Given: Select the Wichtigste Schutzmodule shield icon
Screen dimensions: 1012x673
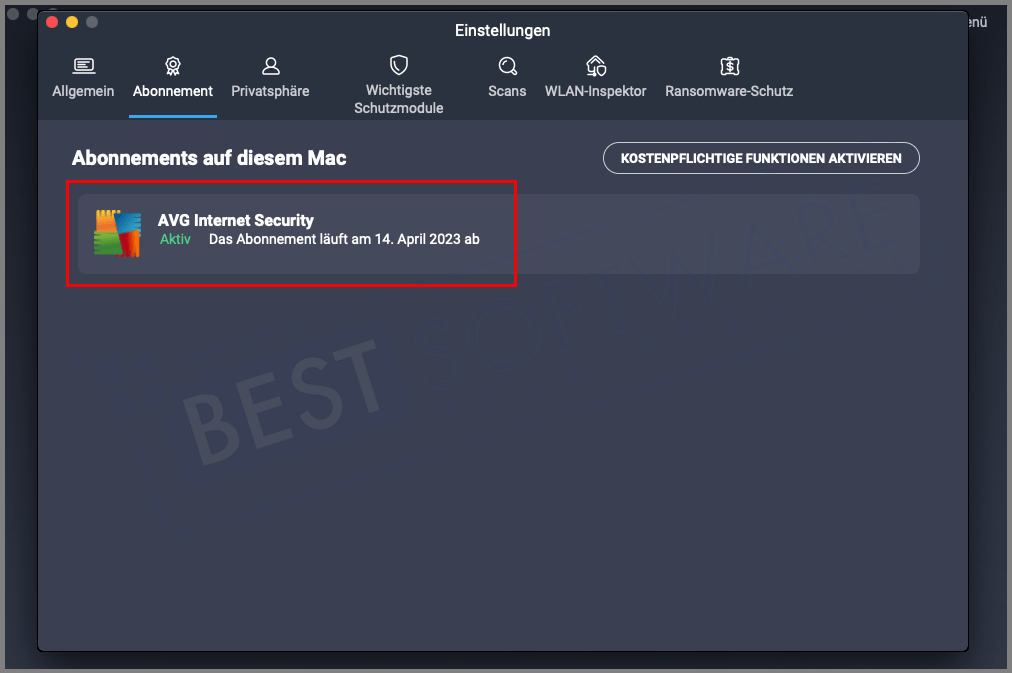Looking at the screenshot, I should point(398,63).
